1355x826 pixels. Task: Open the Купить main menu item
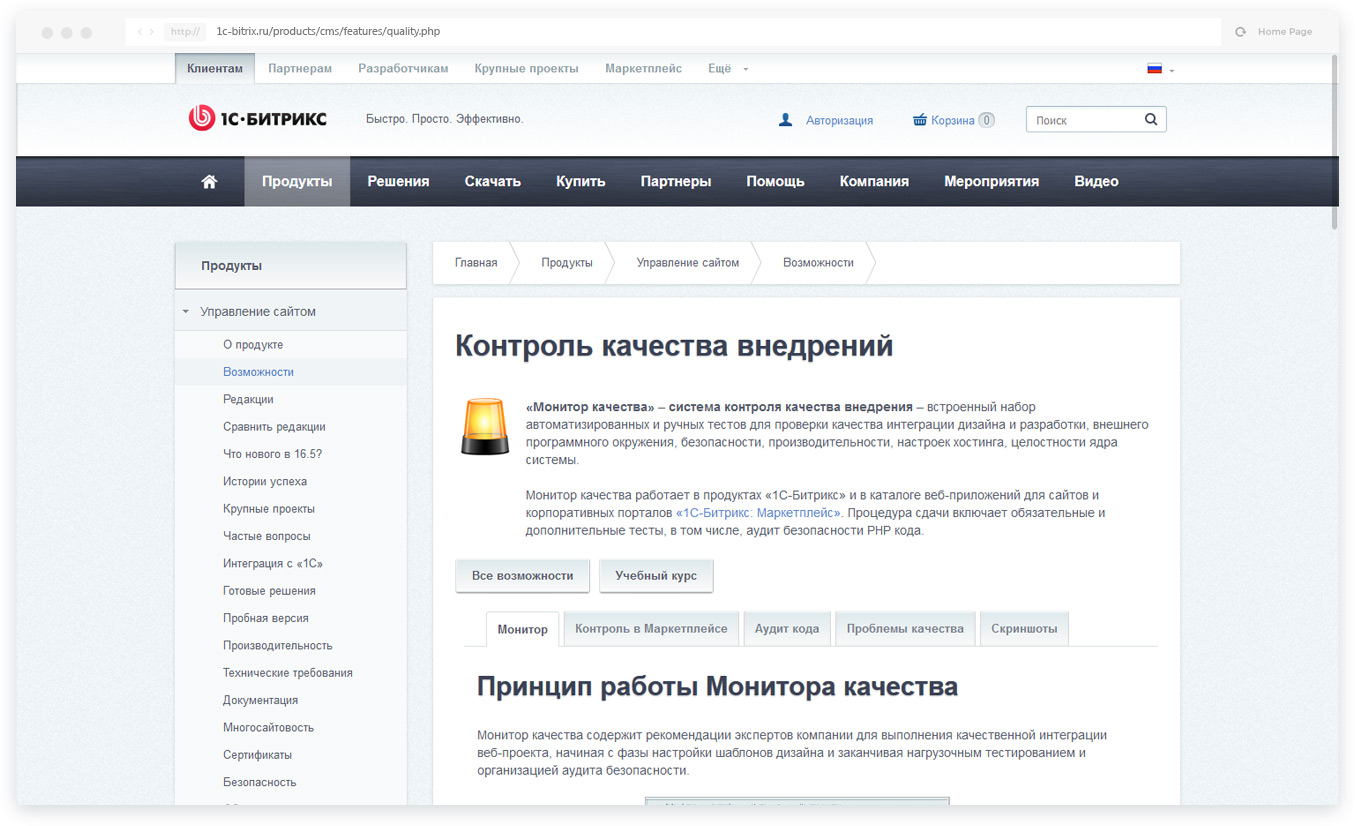(581, 181)
